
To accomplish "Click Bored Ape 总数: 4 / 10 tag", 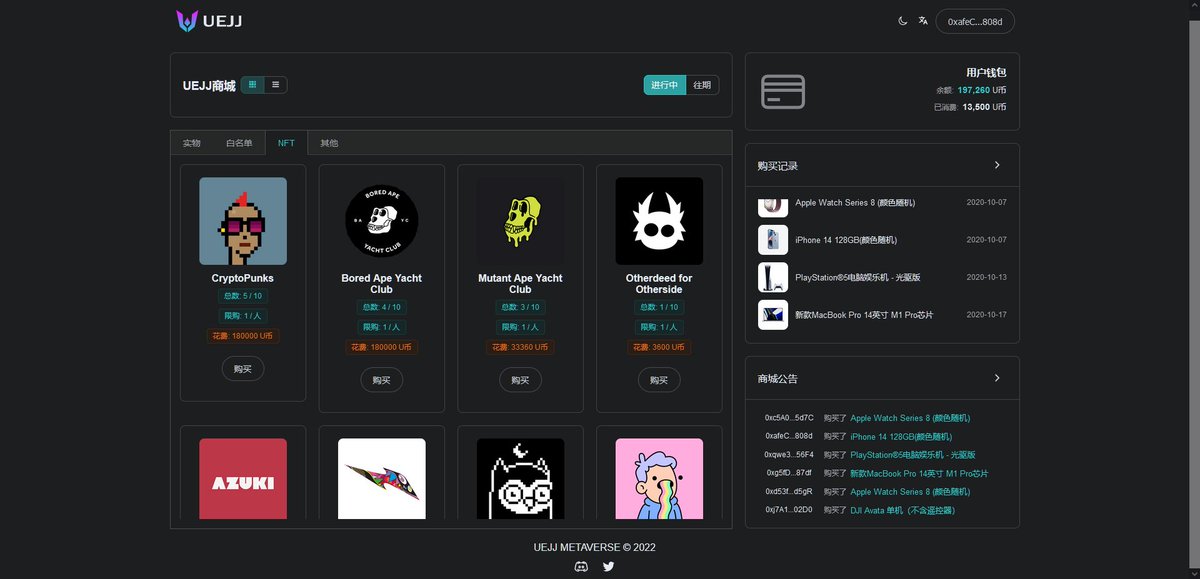I will [381, 307].
